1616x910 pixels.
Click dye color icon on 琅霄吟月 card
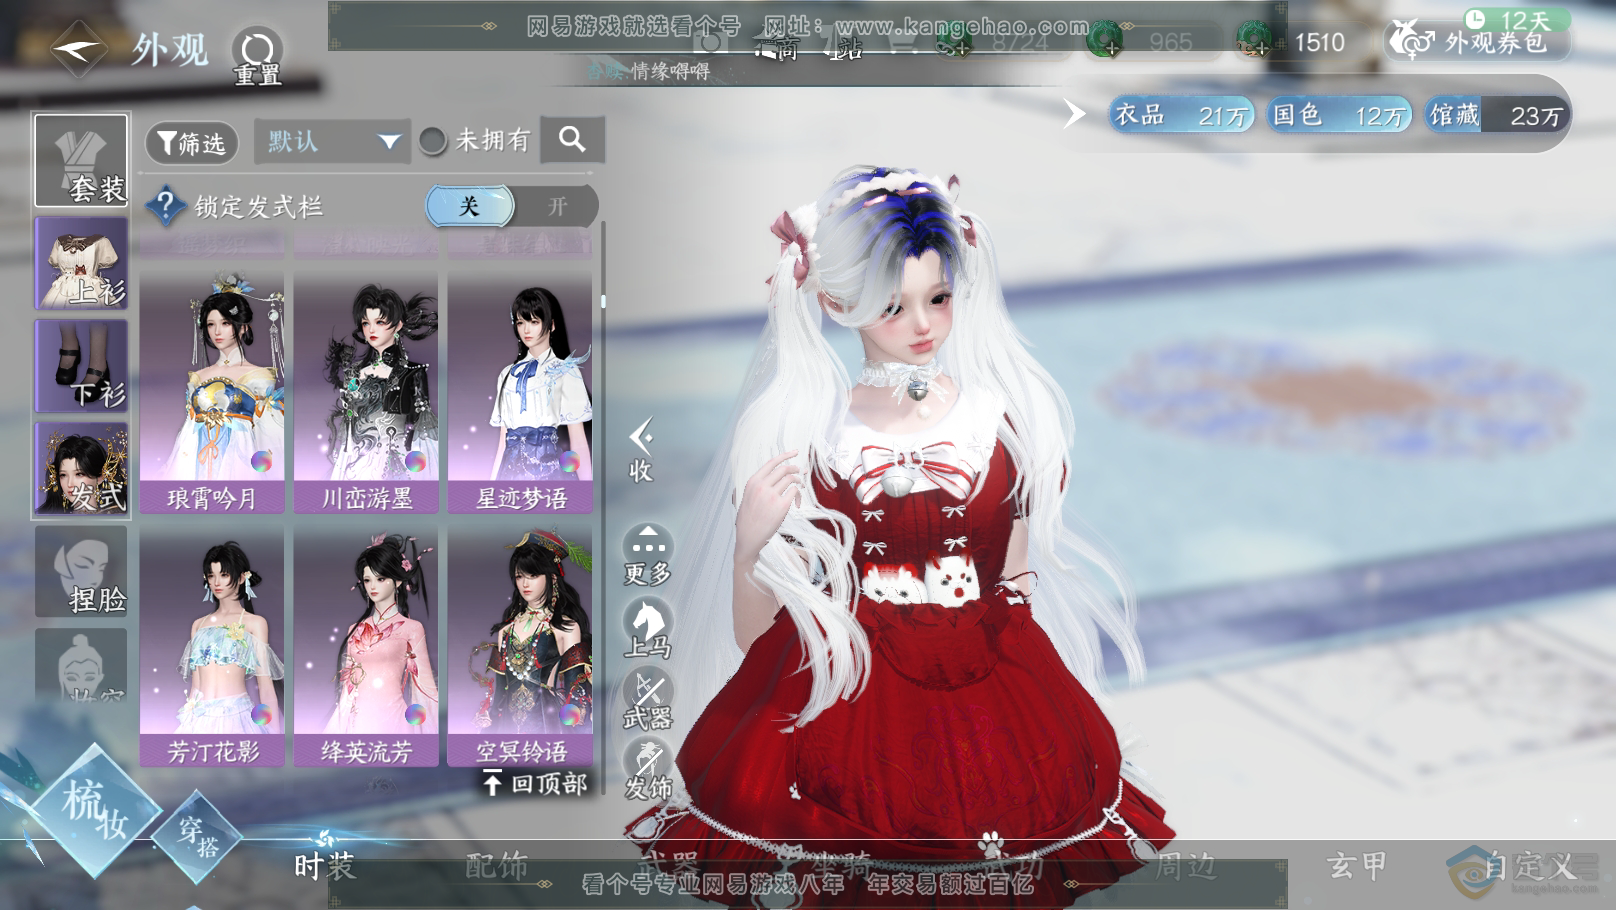[261, 462]
